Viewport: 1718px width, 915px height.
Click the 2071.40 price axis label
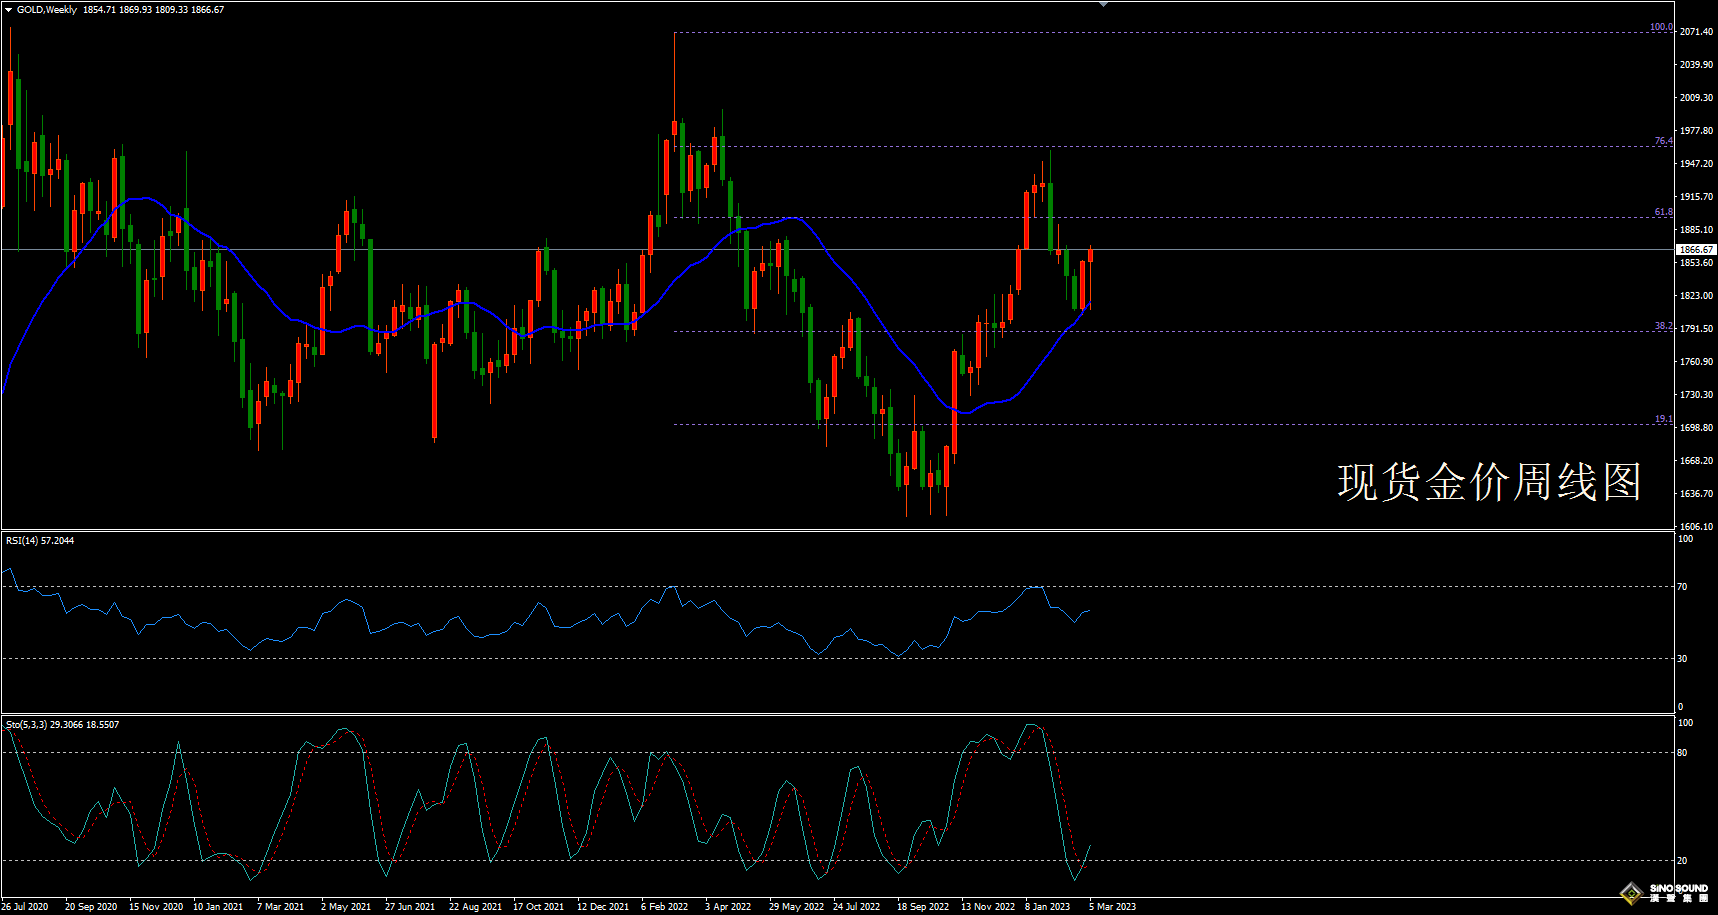click(1696, 32)
